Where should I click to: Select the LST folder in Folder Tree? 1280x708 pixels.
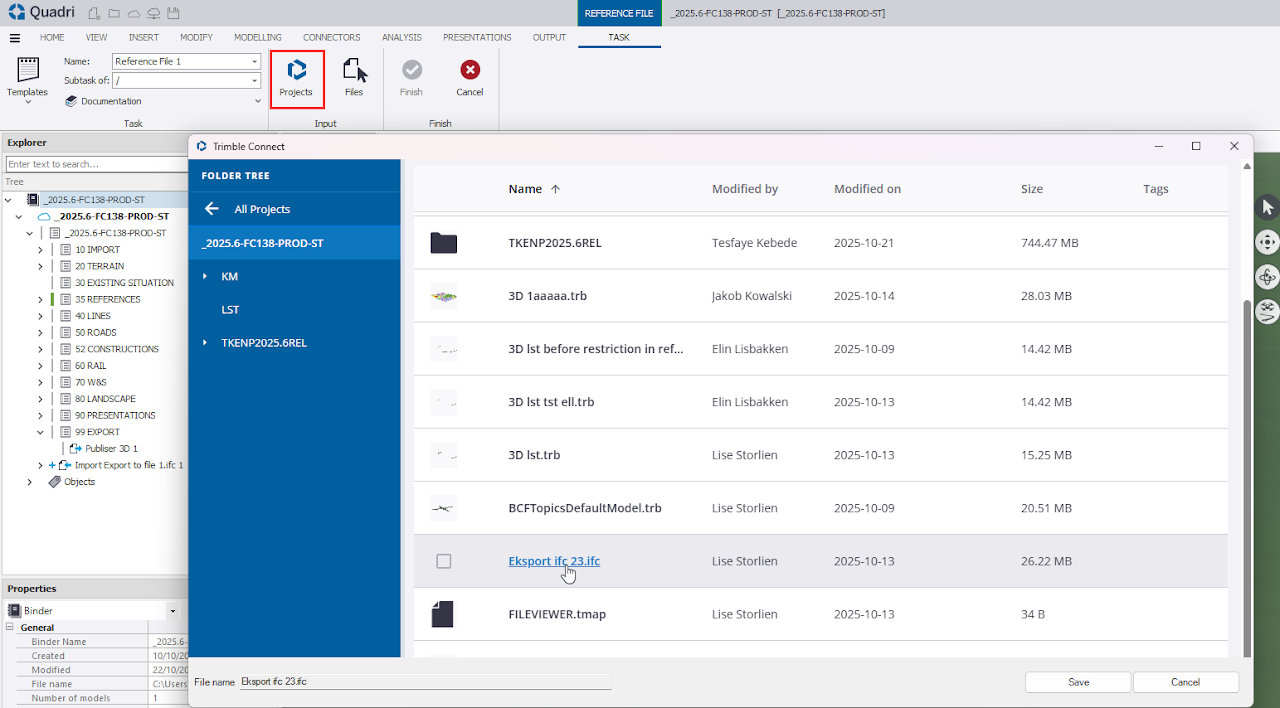[230, 310]
